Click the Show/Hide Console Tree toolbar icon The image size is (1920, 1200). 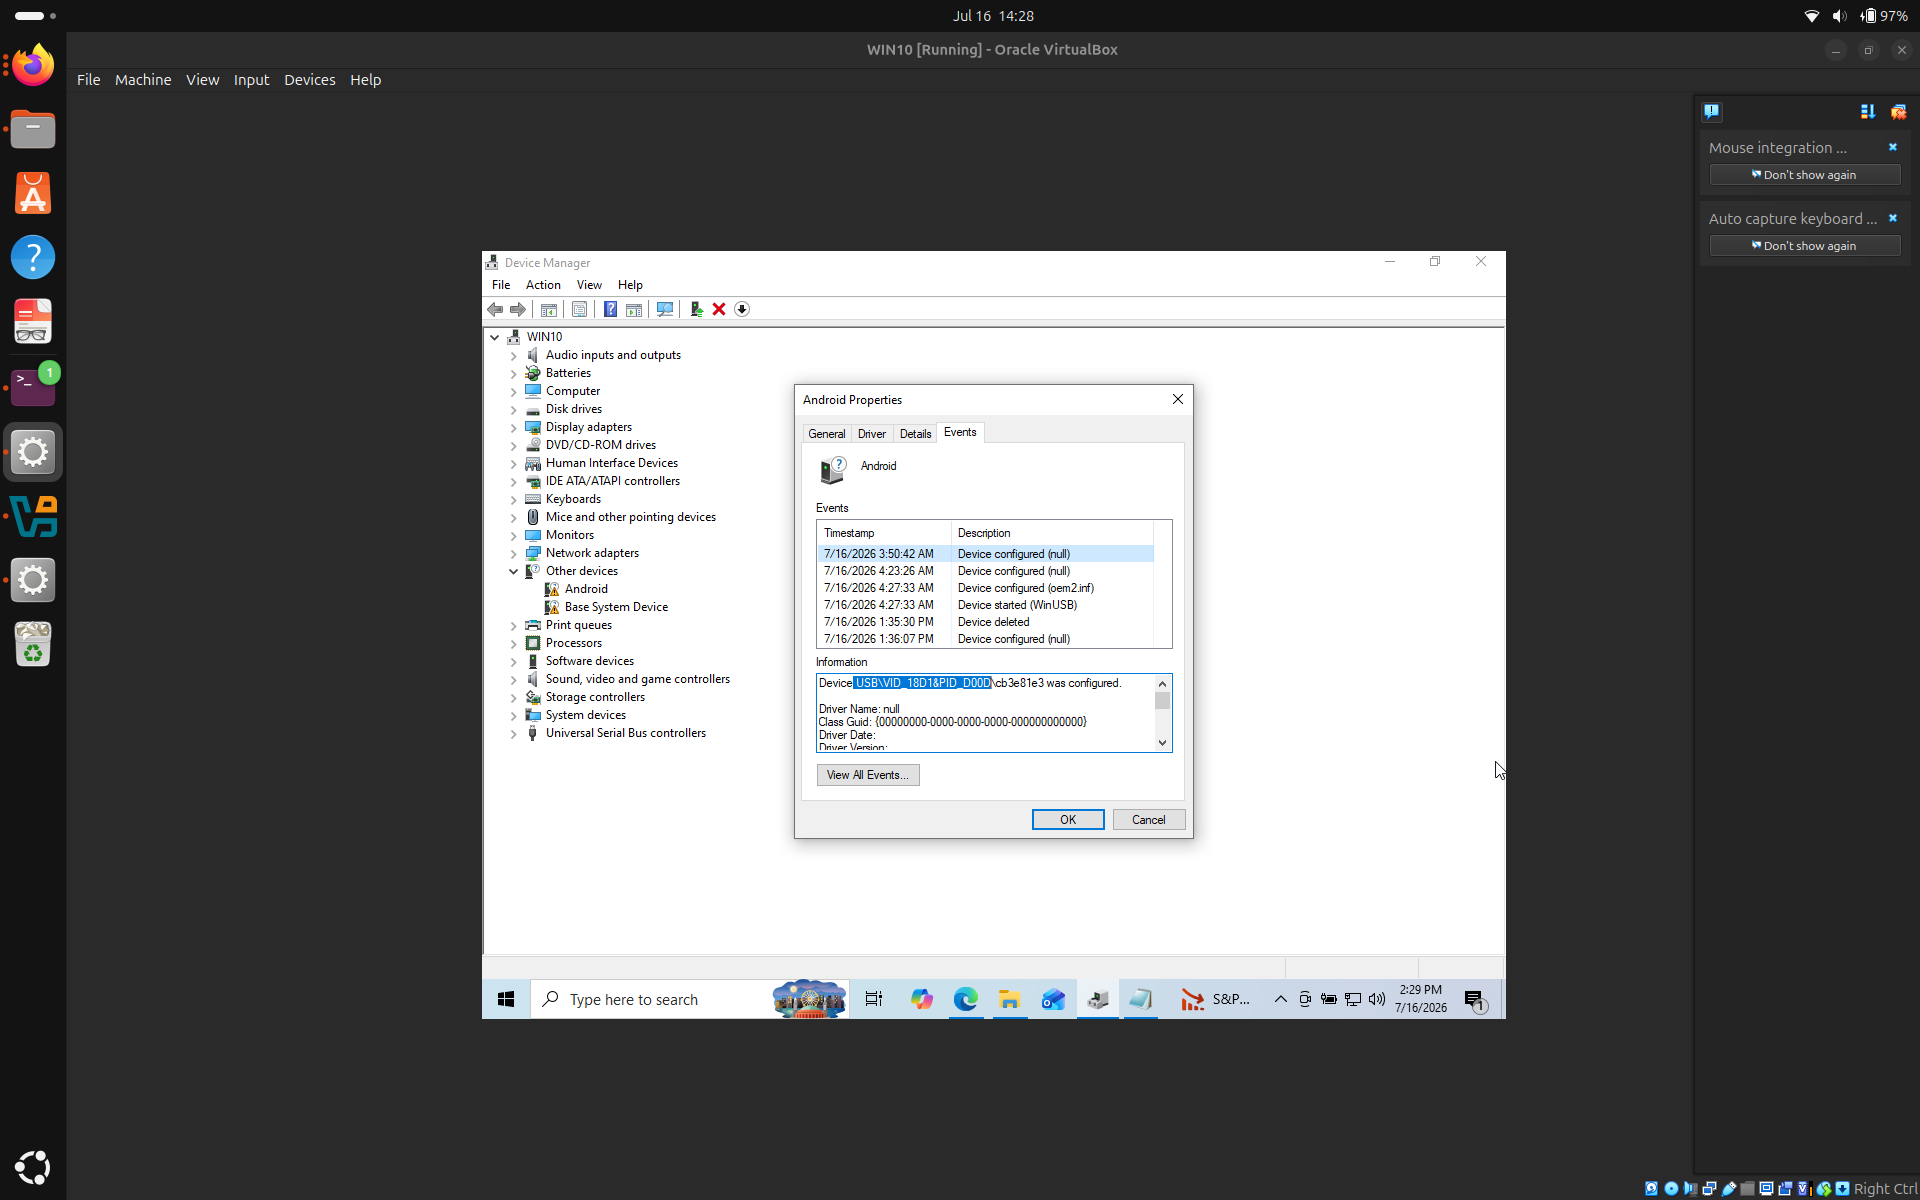[x=549, y=310]
